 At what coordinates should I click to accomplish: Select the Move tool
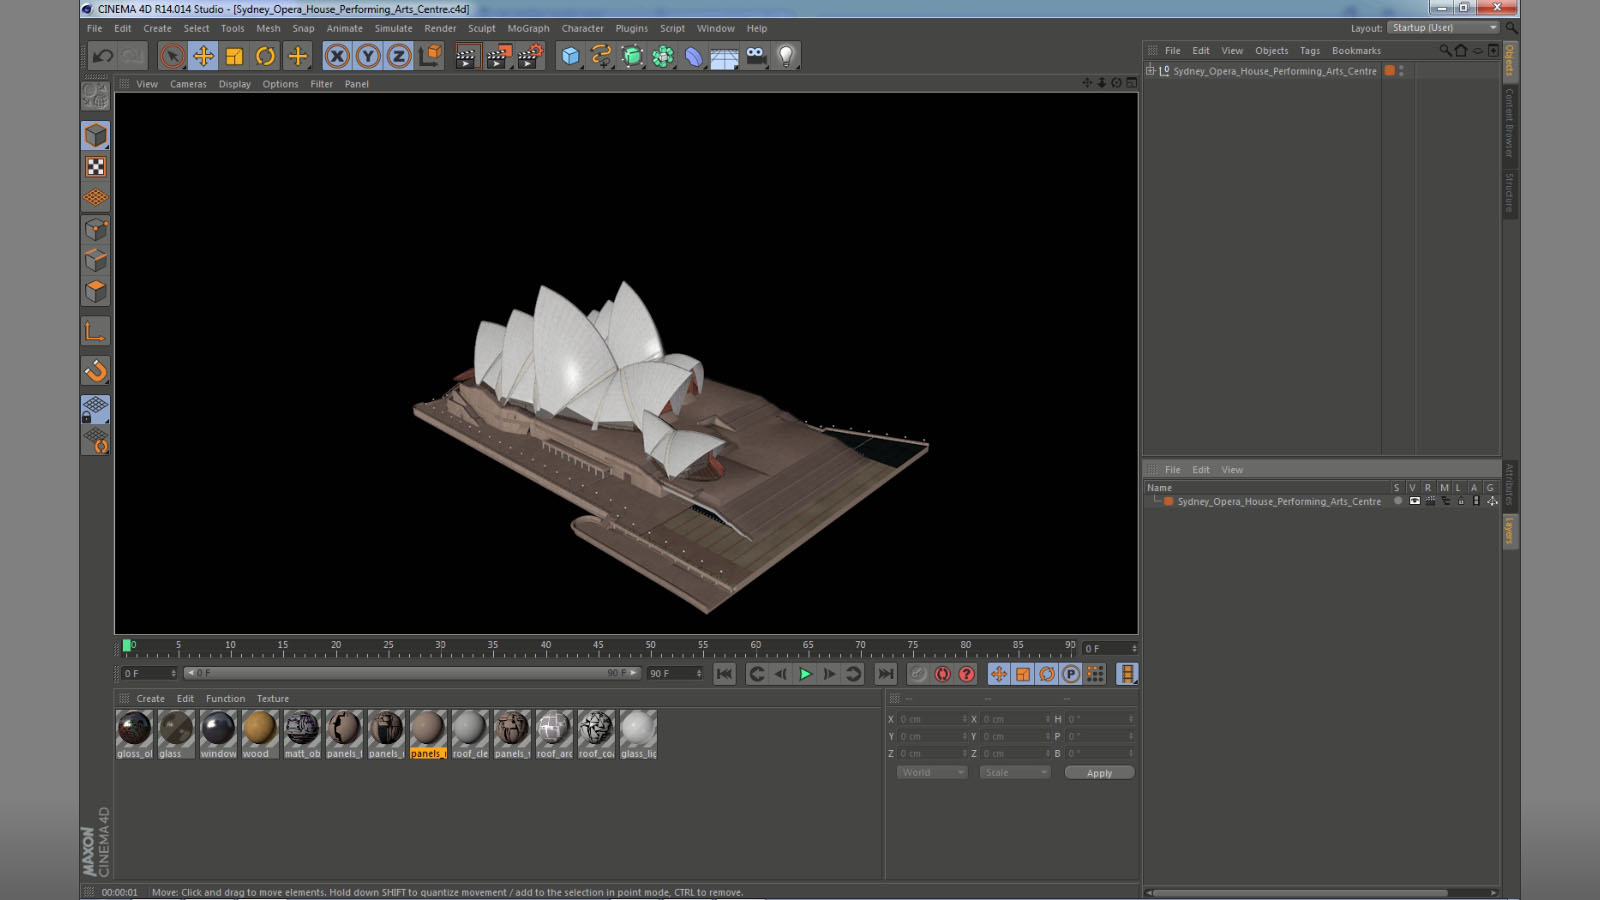[x=203, y=56]
